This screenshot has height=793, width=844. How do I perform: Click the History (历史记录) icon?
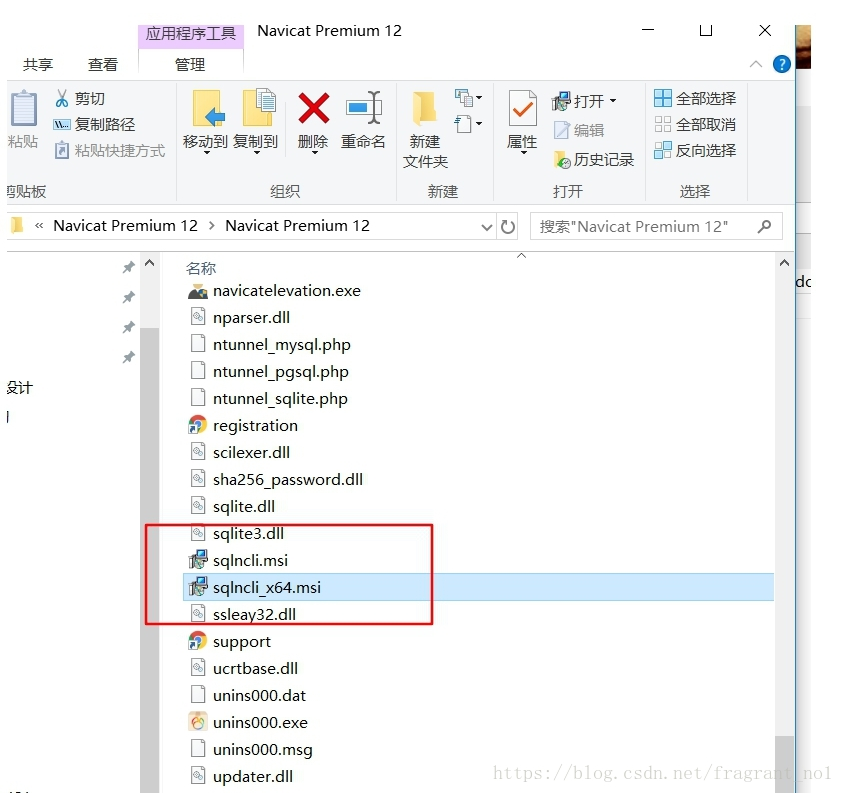(x=562, y=160)
